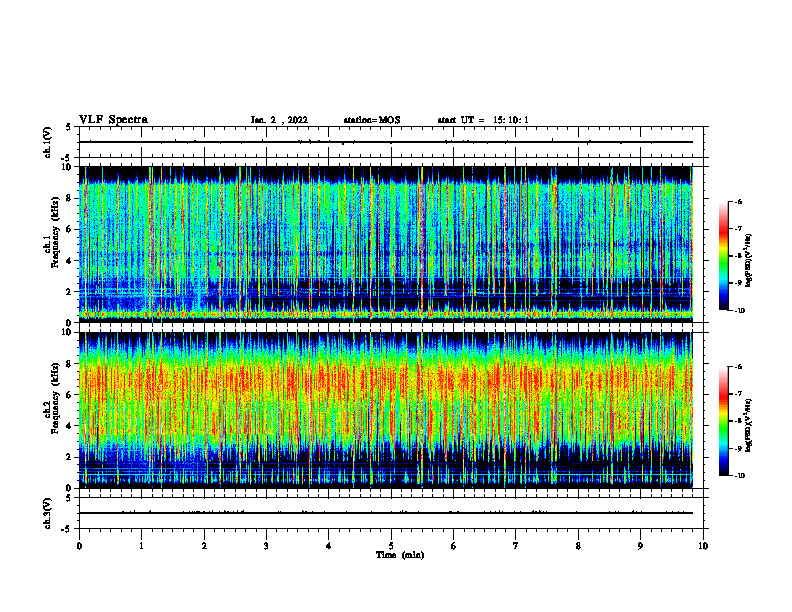Click ch.1 frequency axis tick label "6"
The height and width of the screenshot is (612, 792).
click(69, 229)
